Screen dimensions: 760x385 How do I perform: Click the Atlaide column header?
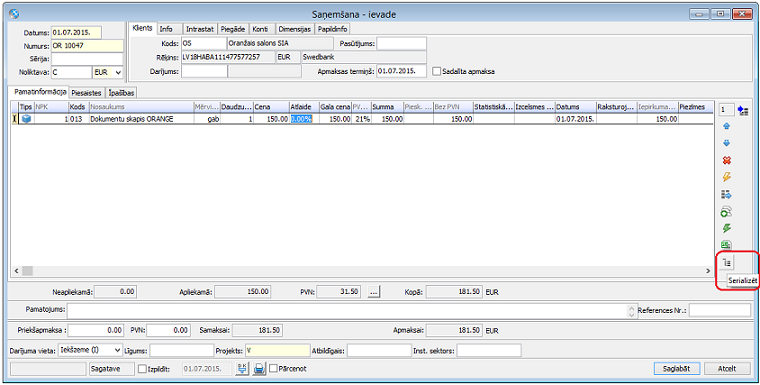[304, 107]
